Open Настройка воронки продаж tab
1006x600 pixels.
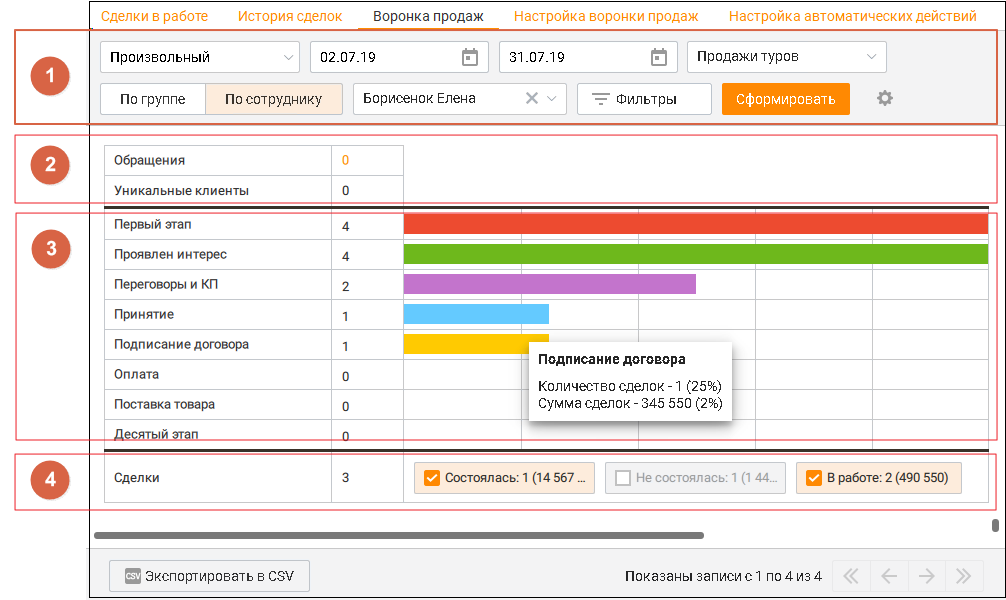tap(606, 16)
